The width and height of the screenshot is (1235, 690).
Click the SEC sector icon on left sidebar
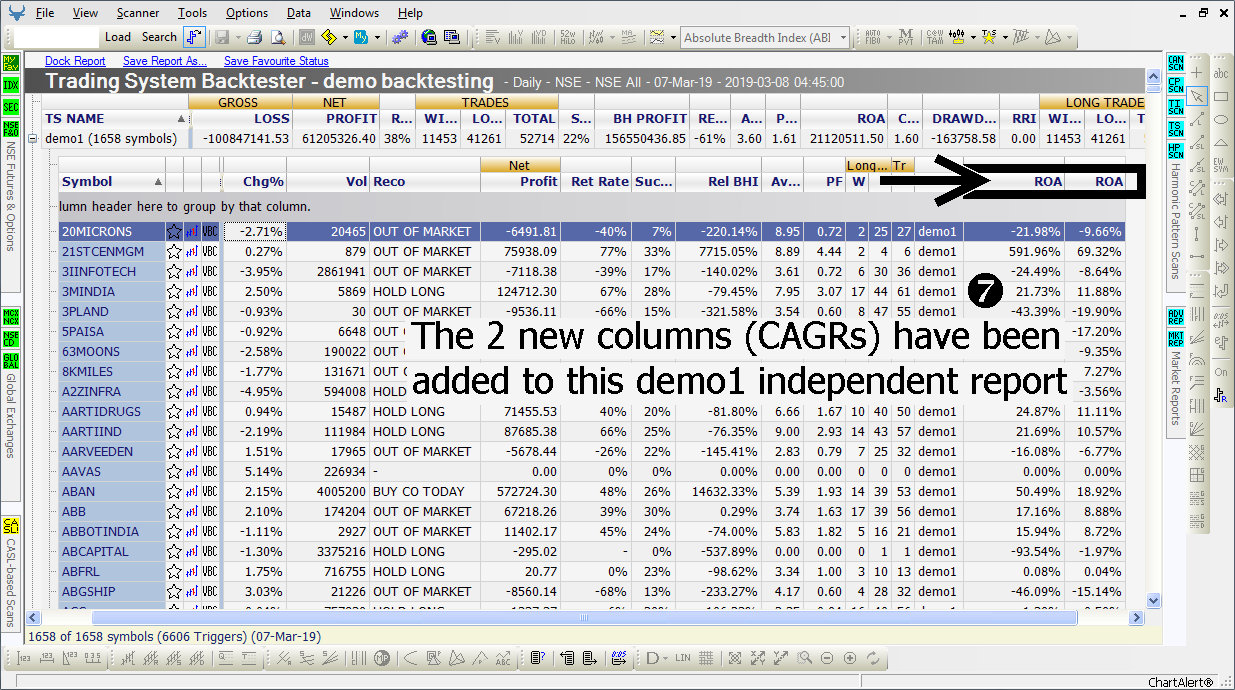click(11, 107)
